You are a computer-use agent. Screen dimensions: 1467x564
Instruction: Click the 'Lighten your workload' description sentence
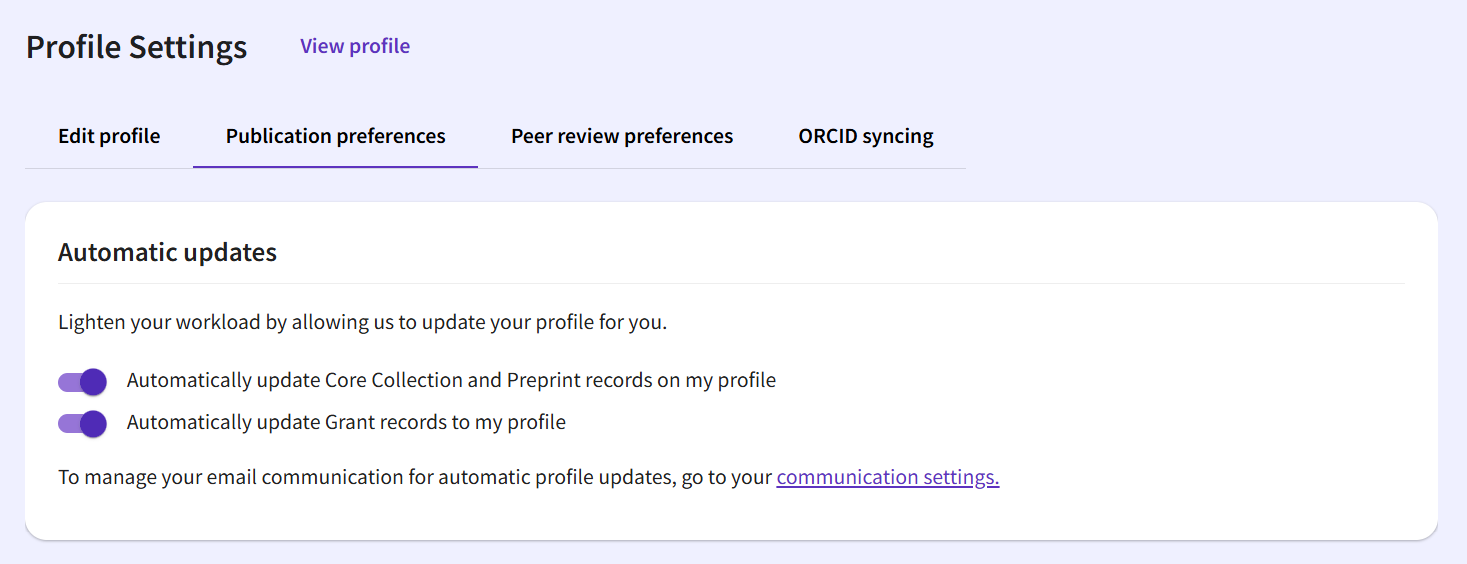[x=362, y=322]
